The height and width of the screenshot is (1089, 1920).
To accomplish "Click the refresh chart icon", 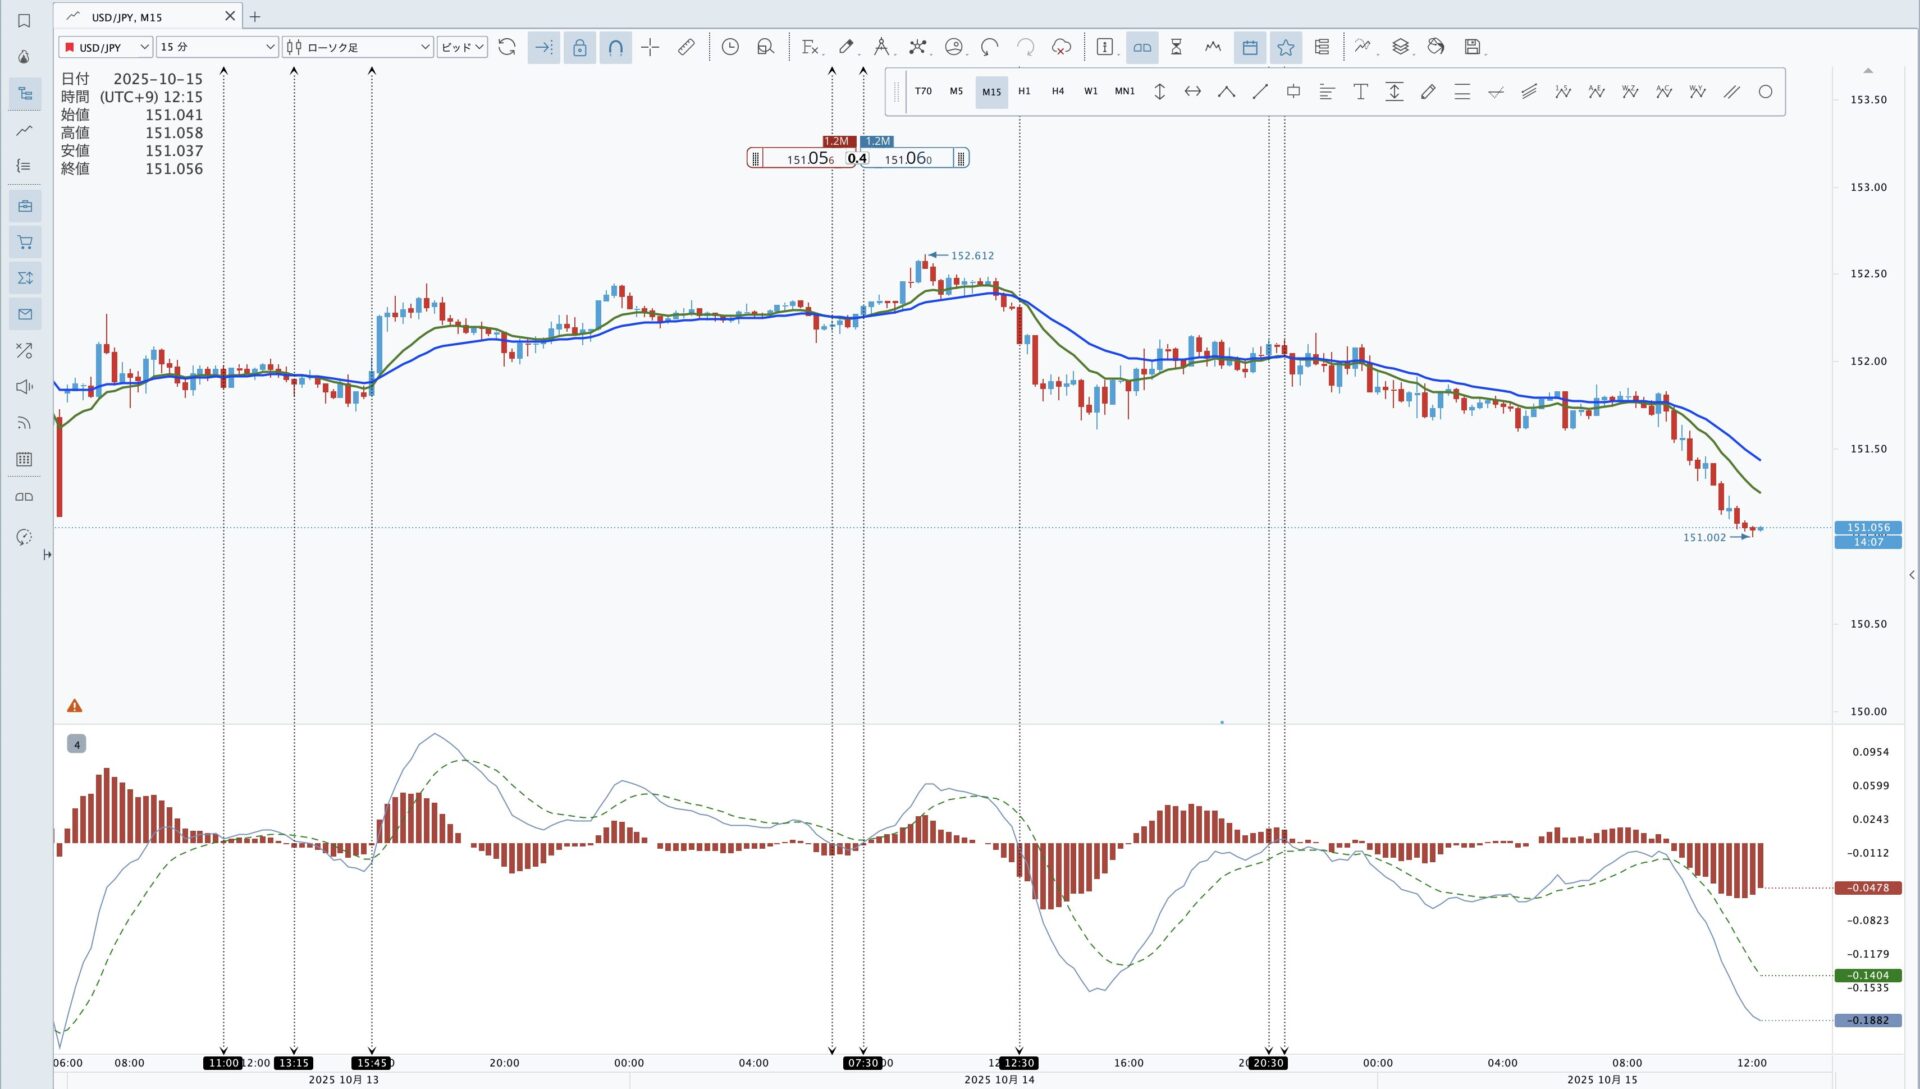I will (507, 47).
